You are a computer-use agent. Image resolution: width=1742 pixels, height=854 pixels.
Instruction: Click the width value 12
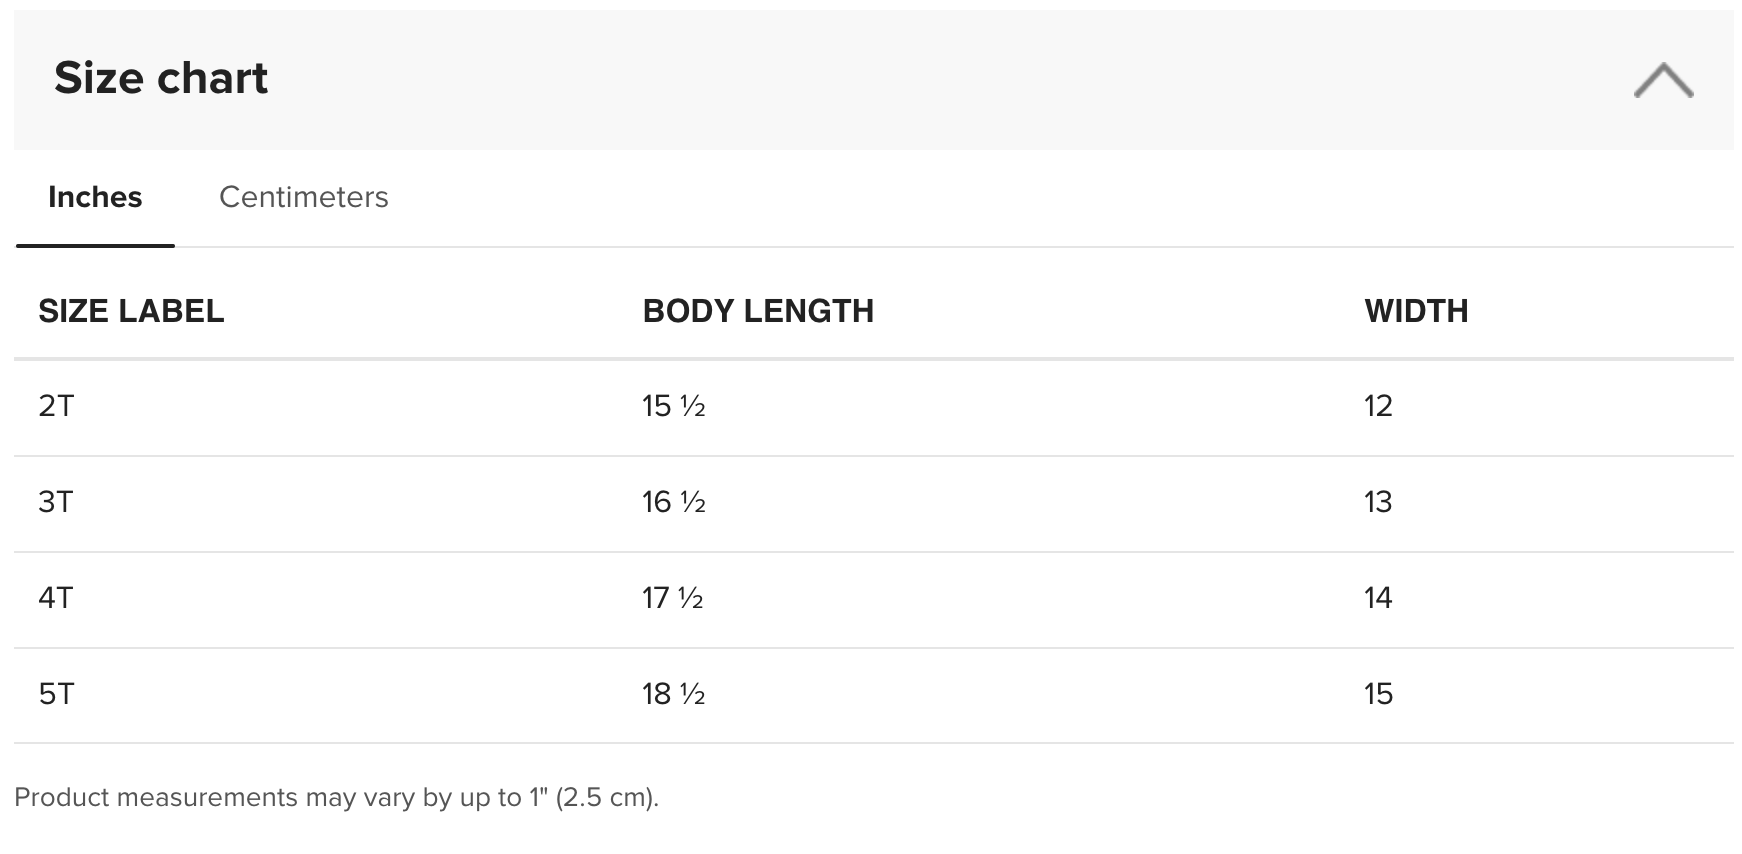tap(1378, 406)
